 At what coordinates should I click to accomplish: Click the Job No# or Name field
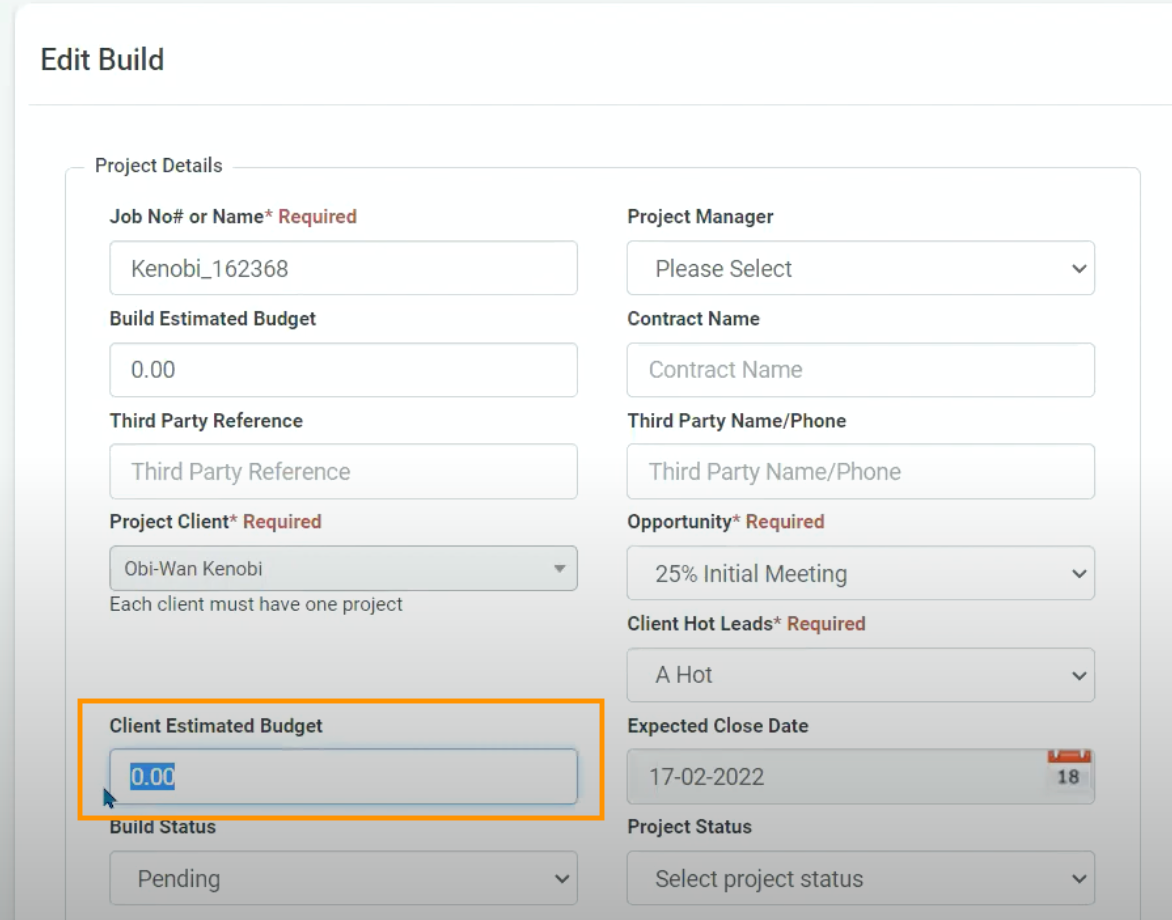click(343, 268)
